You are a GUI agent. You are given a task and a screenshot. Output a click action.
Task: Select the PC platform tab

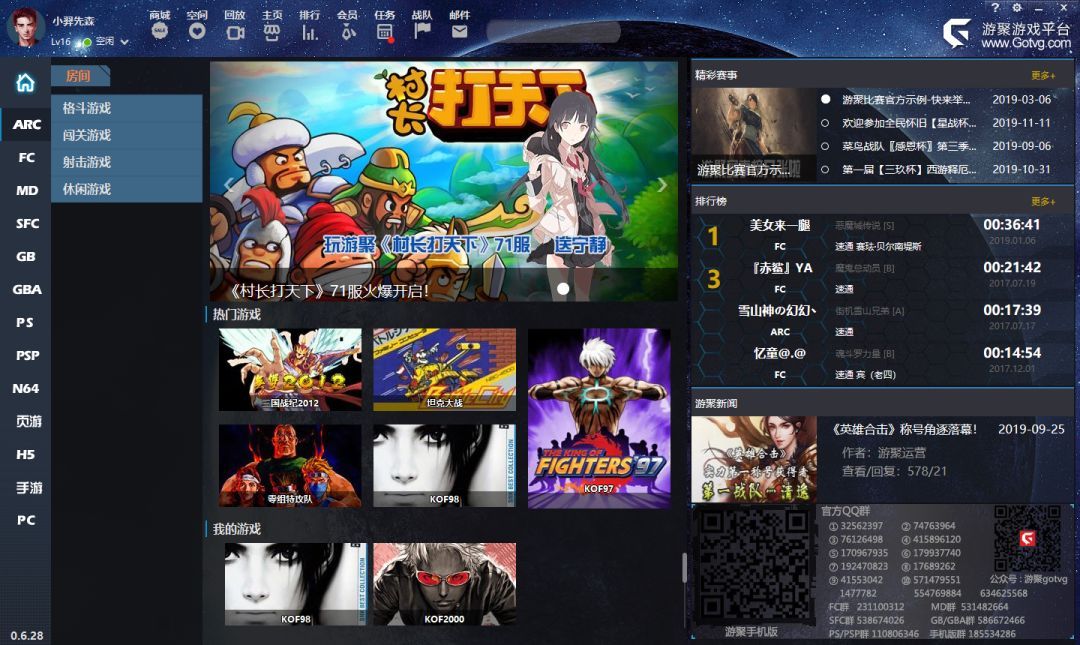(25, 520)
